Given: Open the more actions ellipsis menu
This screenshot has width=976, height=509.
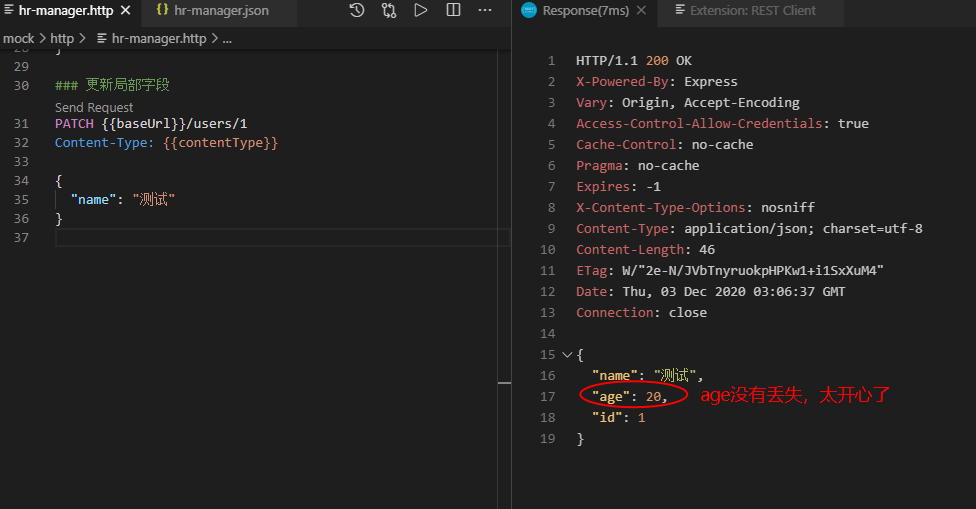Looking at the screenshot, I should 485,11.
